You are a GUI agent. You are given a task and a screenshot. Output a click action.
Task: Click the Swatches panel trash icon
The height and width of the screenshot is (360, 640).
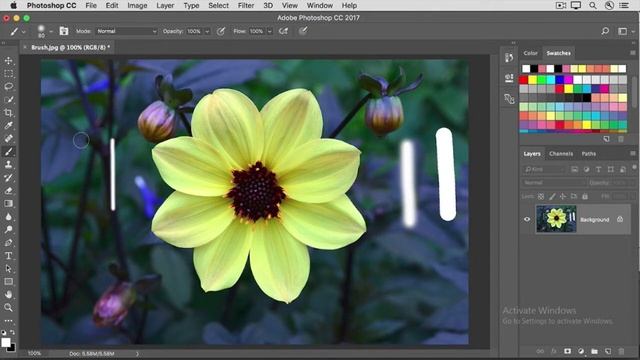click(x=621, y=139)
